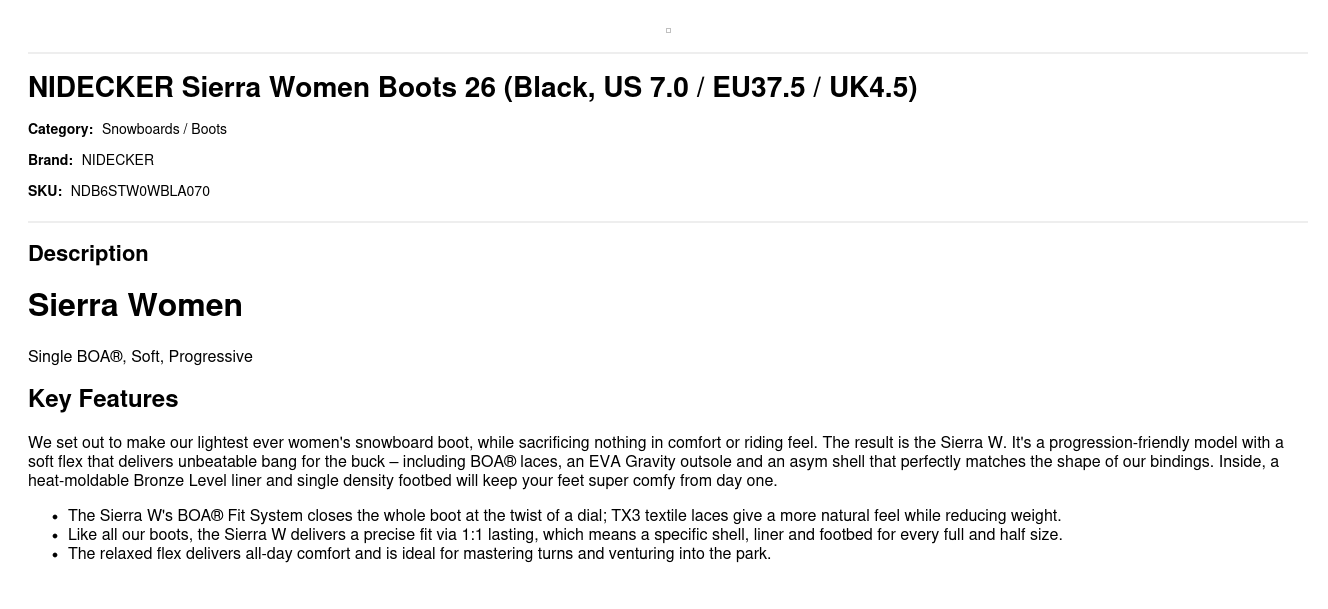Click the SKU code NDB6STW0WBLA070

[140, 191]
